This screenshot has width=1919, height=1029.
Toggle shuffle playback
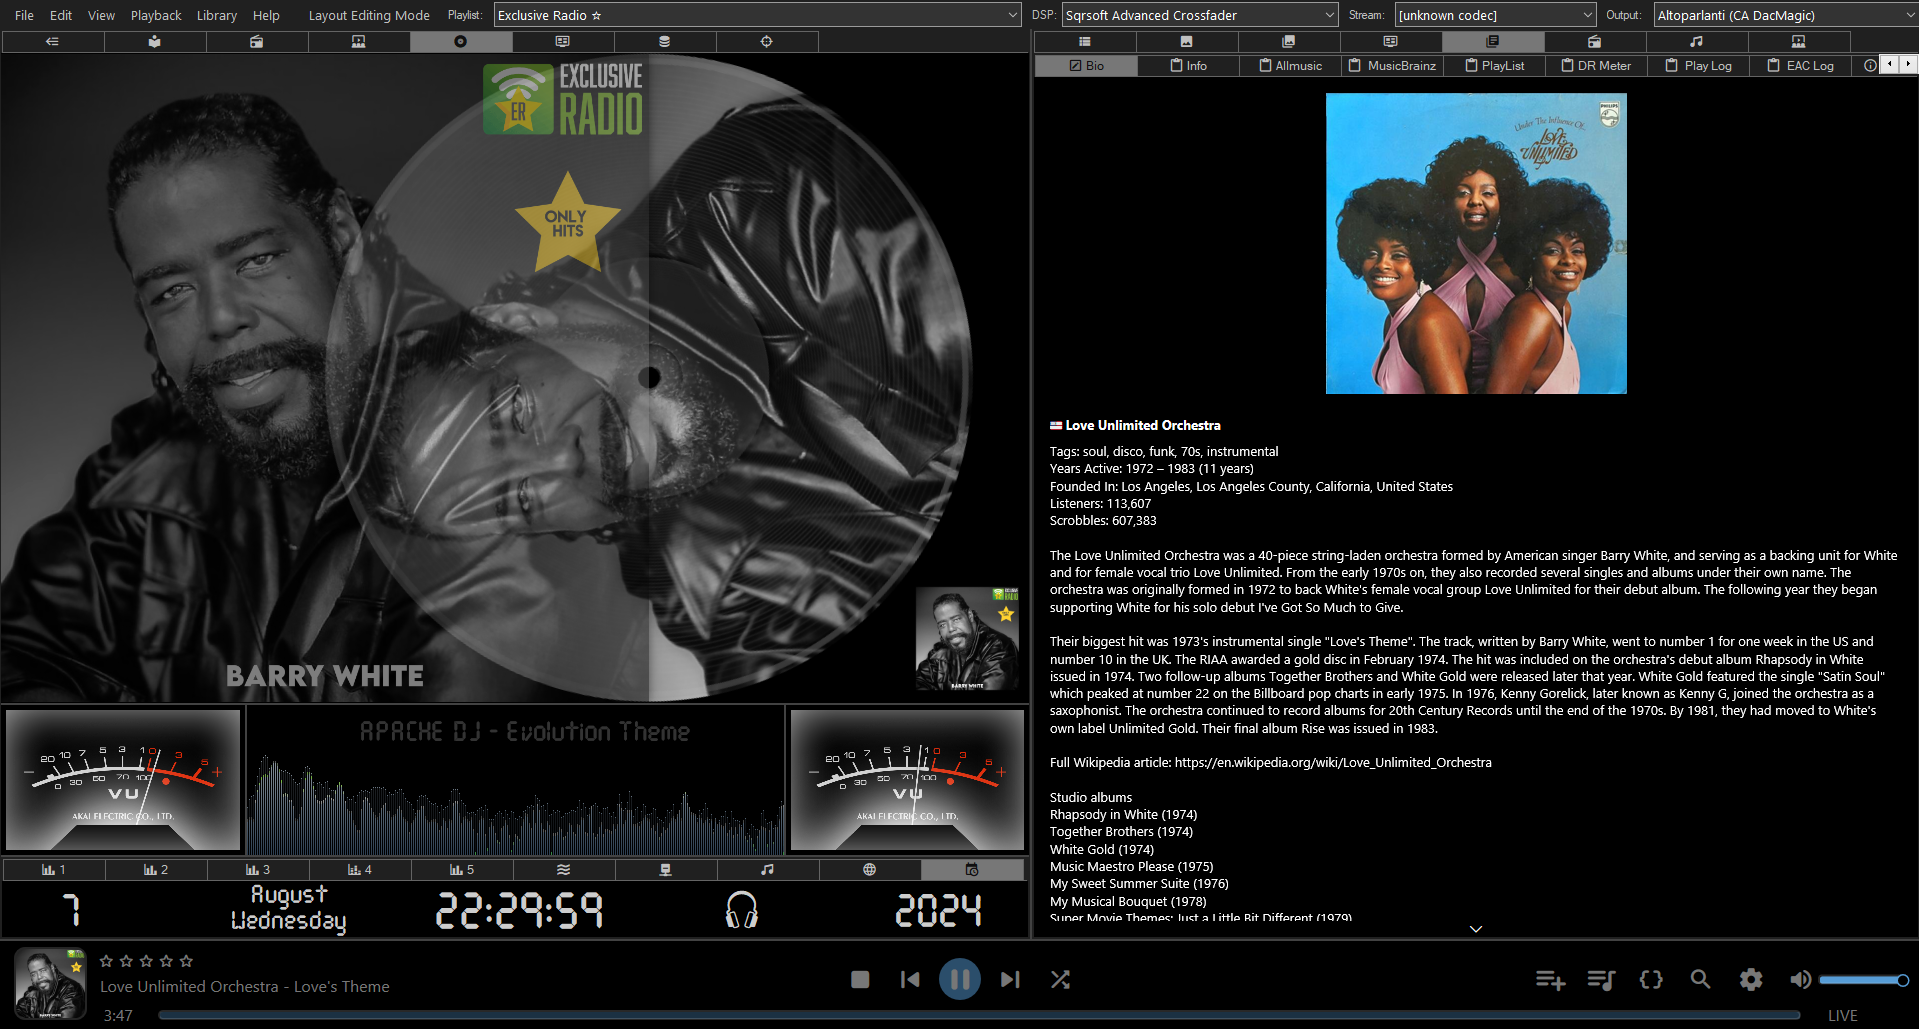tap(1060, 980)
